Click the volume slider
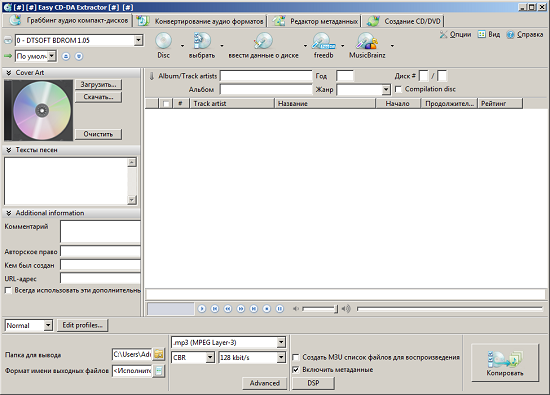This screenshot has width=550, height=395. pyautogui.click(x=320, y=309)
